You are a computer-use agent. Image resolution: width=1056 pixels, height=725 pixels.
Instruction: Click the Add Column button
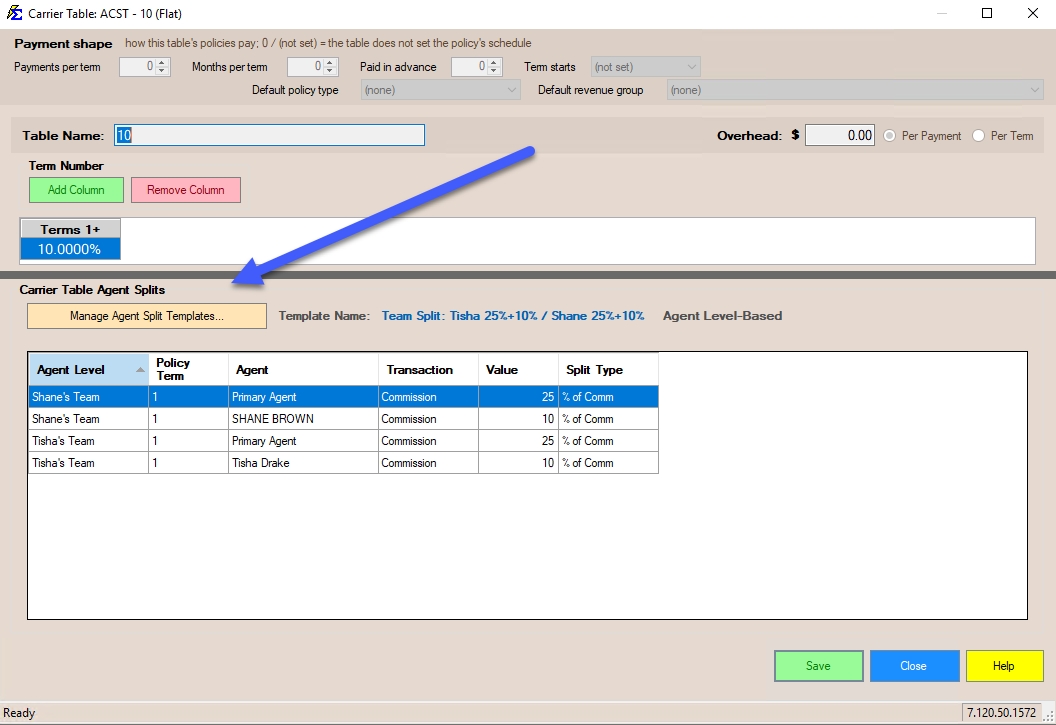tap(76, 190)
